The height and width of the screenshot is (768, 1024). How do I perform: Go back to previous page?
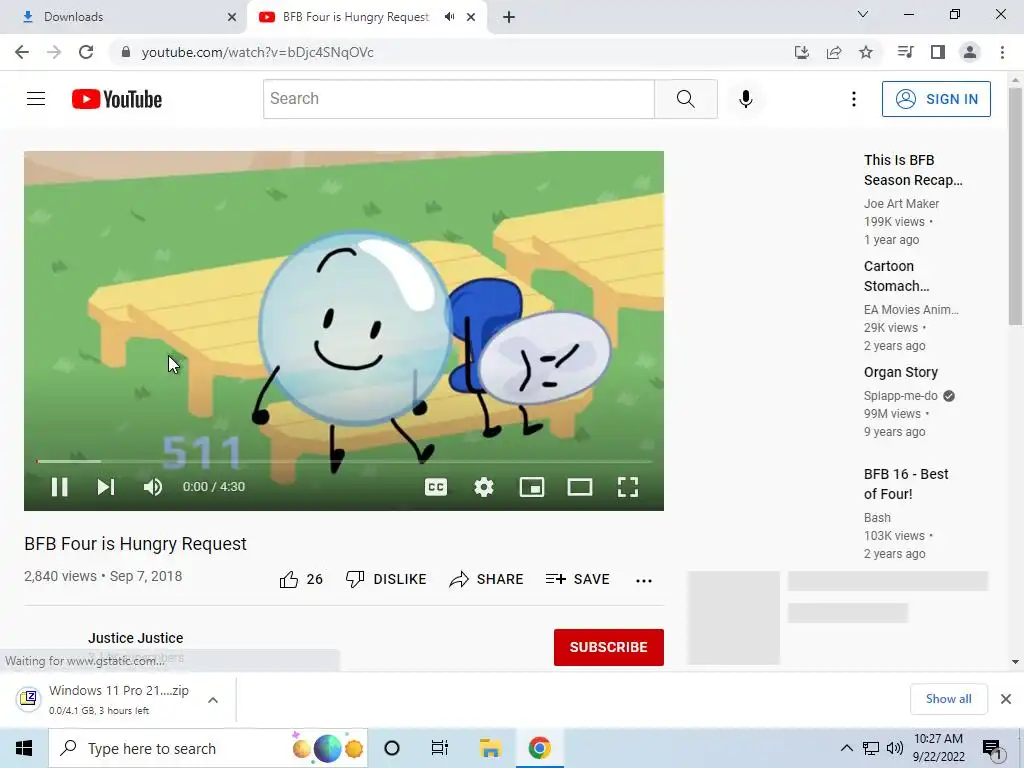pyautogui.click(x=22, y=52)
